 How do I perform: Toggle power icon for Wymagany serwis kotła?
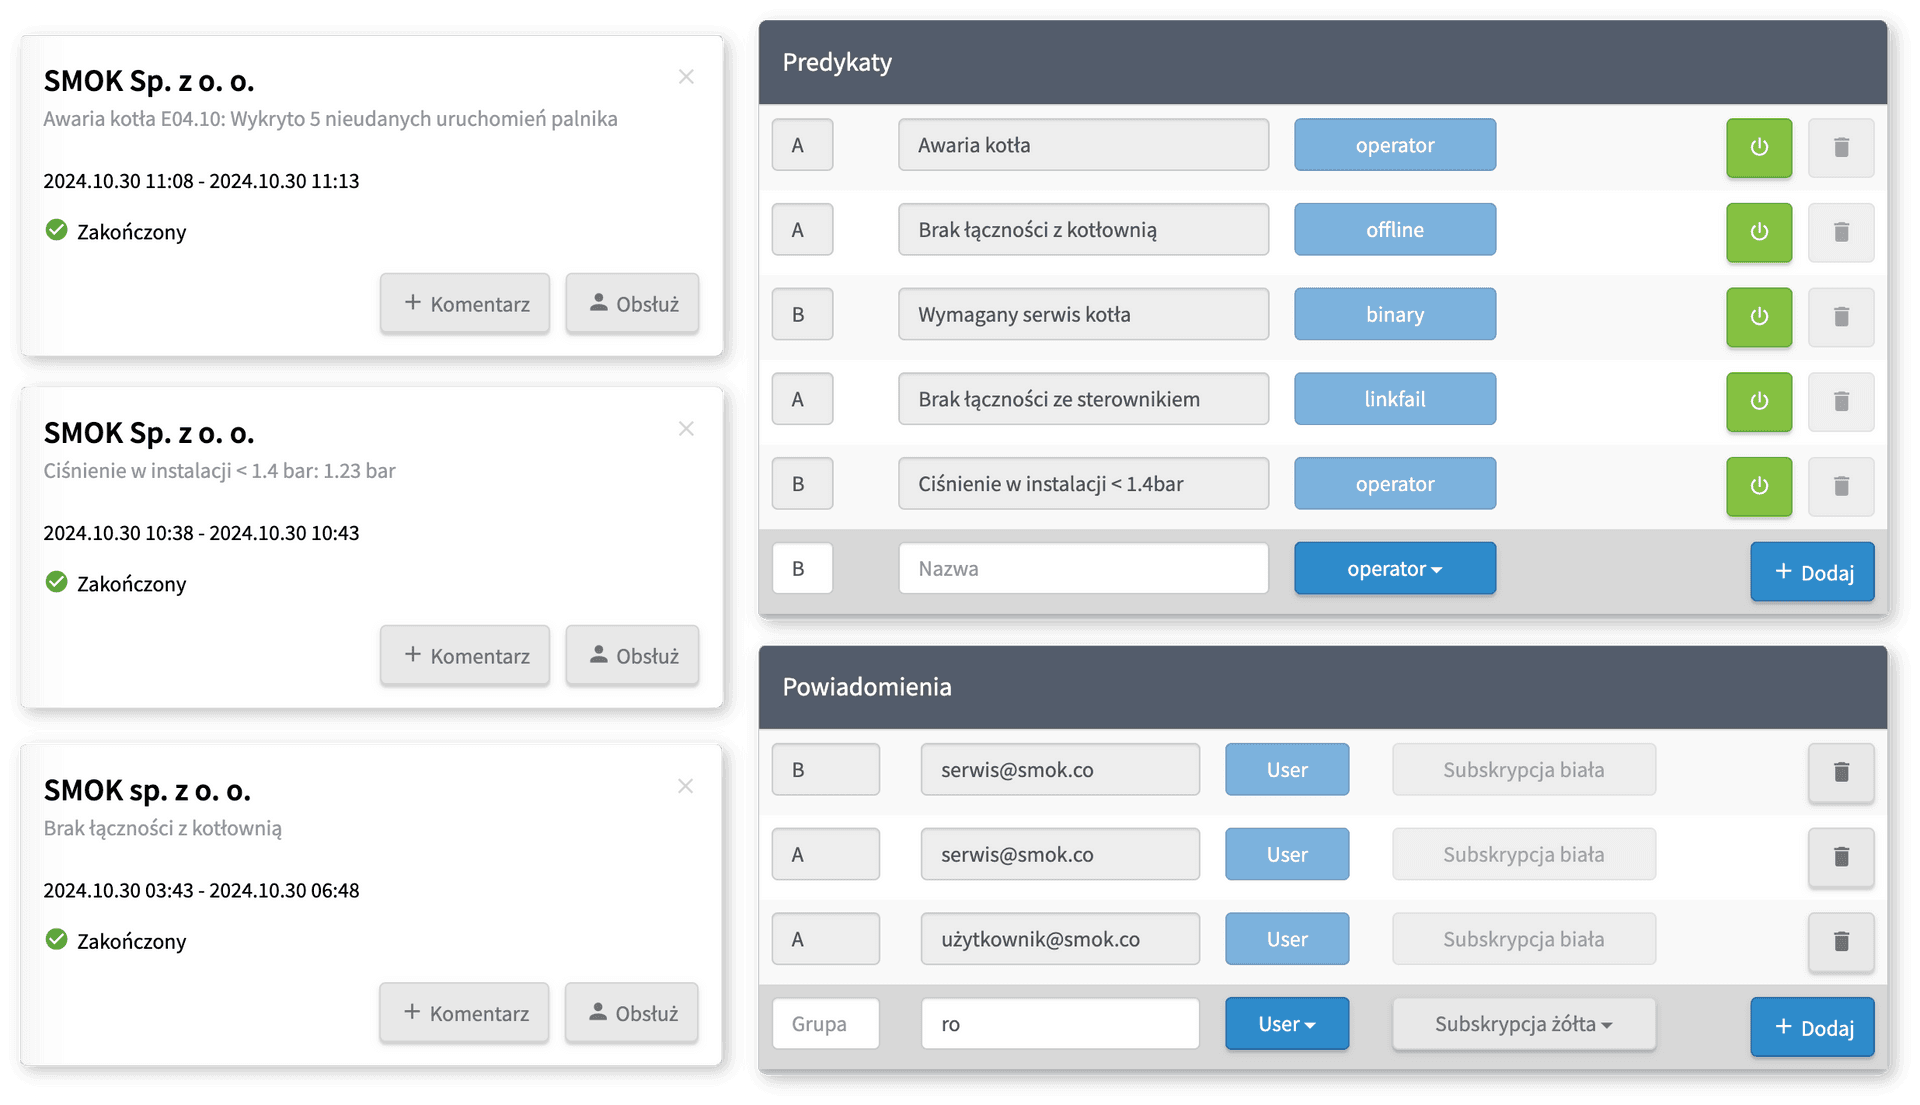(1759, 314)
